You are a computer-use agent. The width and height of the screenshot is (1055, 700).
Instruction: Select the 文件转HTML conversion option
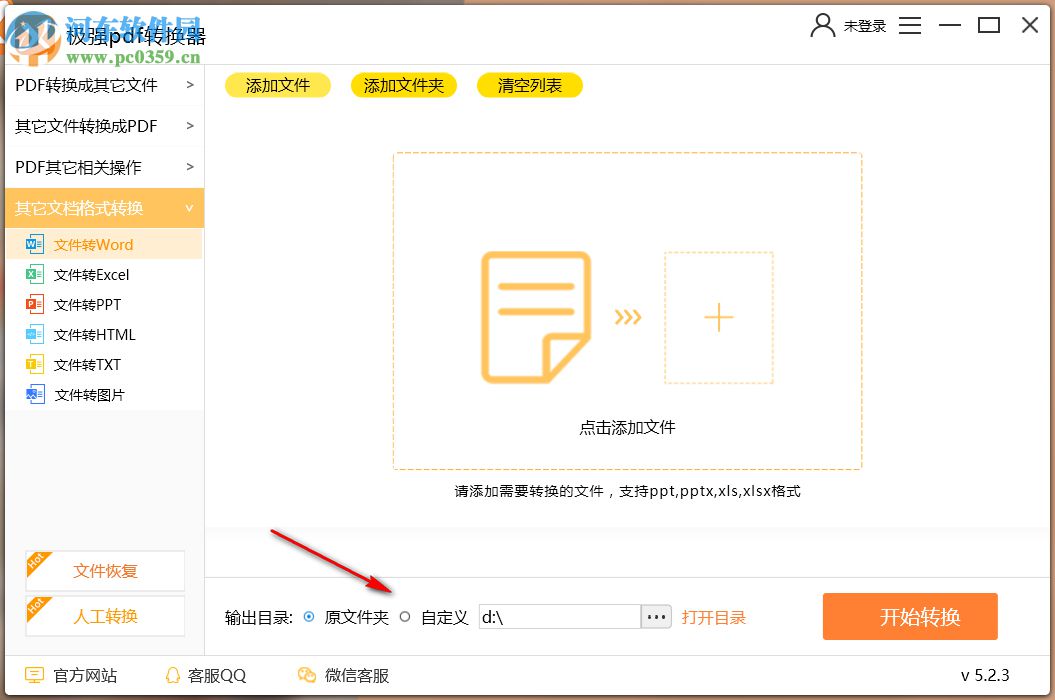(x=96, y=334)
